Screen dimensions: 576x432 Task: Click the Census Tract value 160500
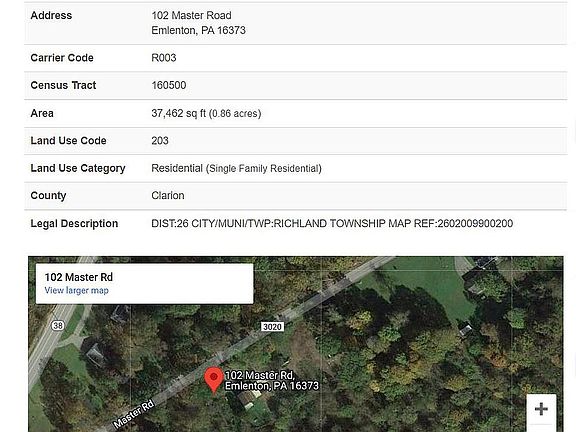(x=169, y=85)
